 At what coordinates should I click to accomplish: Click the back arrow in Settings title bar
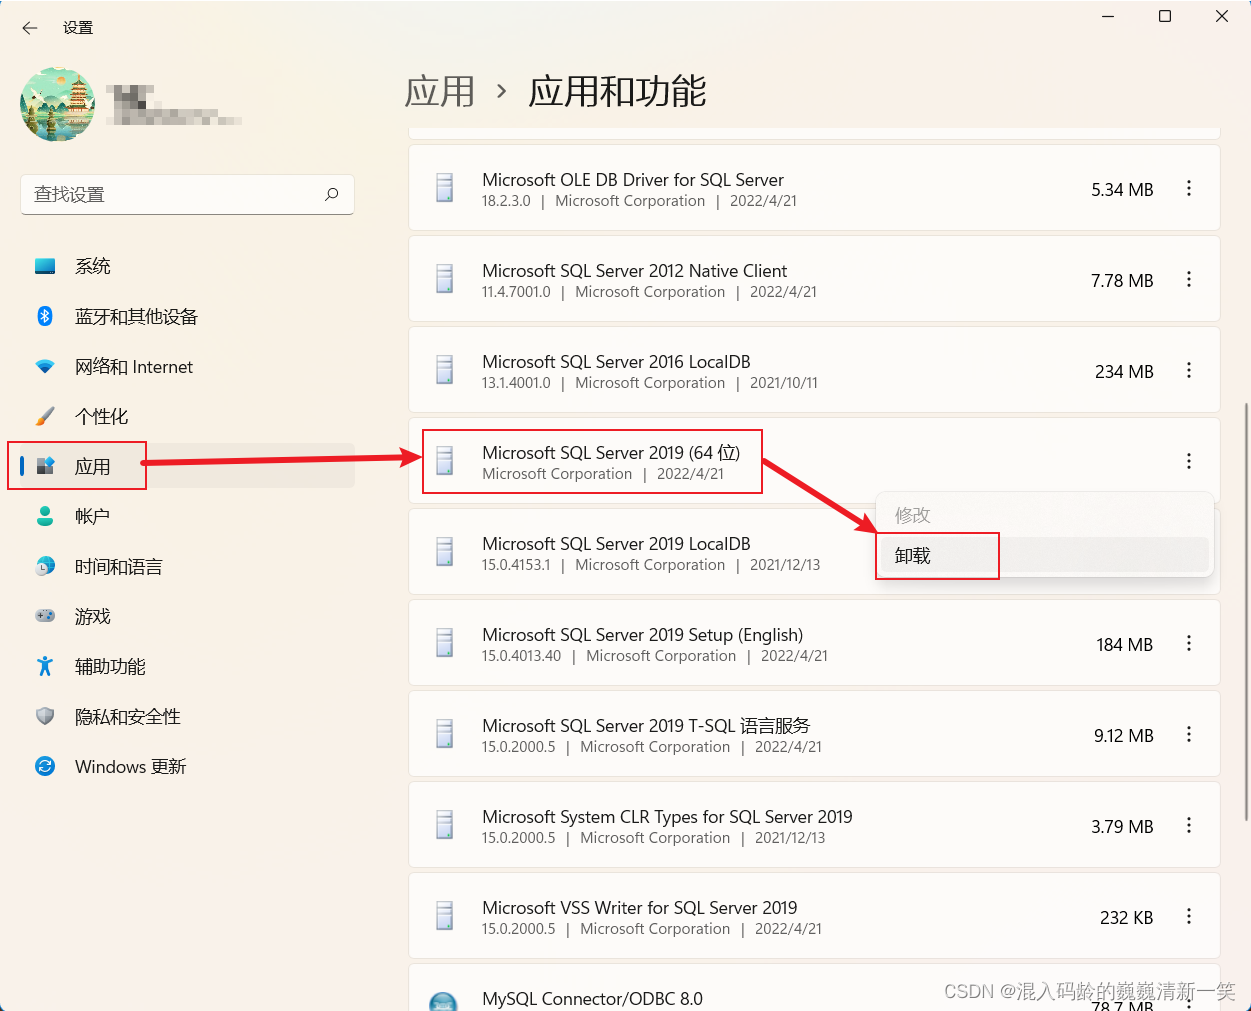coord(30,28)
